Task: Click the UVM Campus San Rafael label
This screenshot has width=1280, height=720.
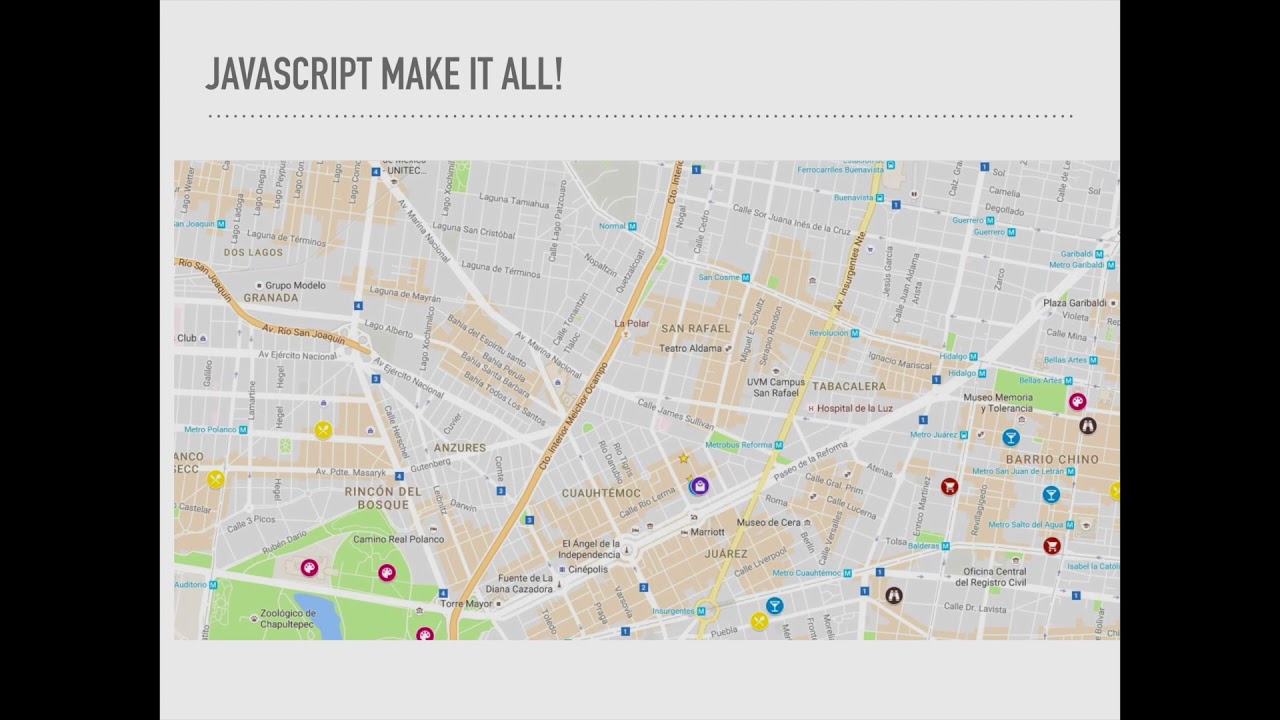Action: (776, 387)
